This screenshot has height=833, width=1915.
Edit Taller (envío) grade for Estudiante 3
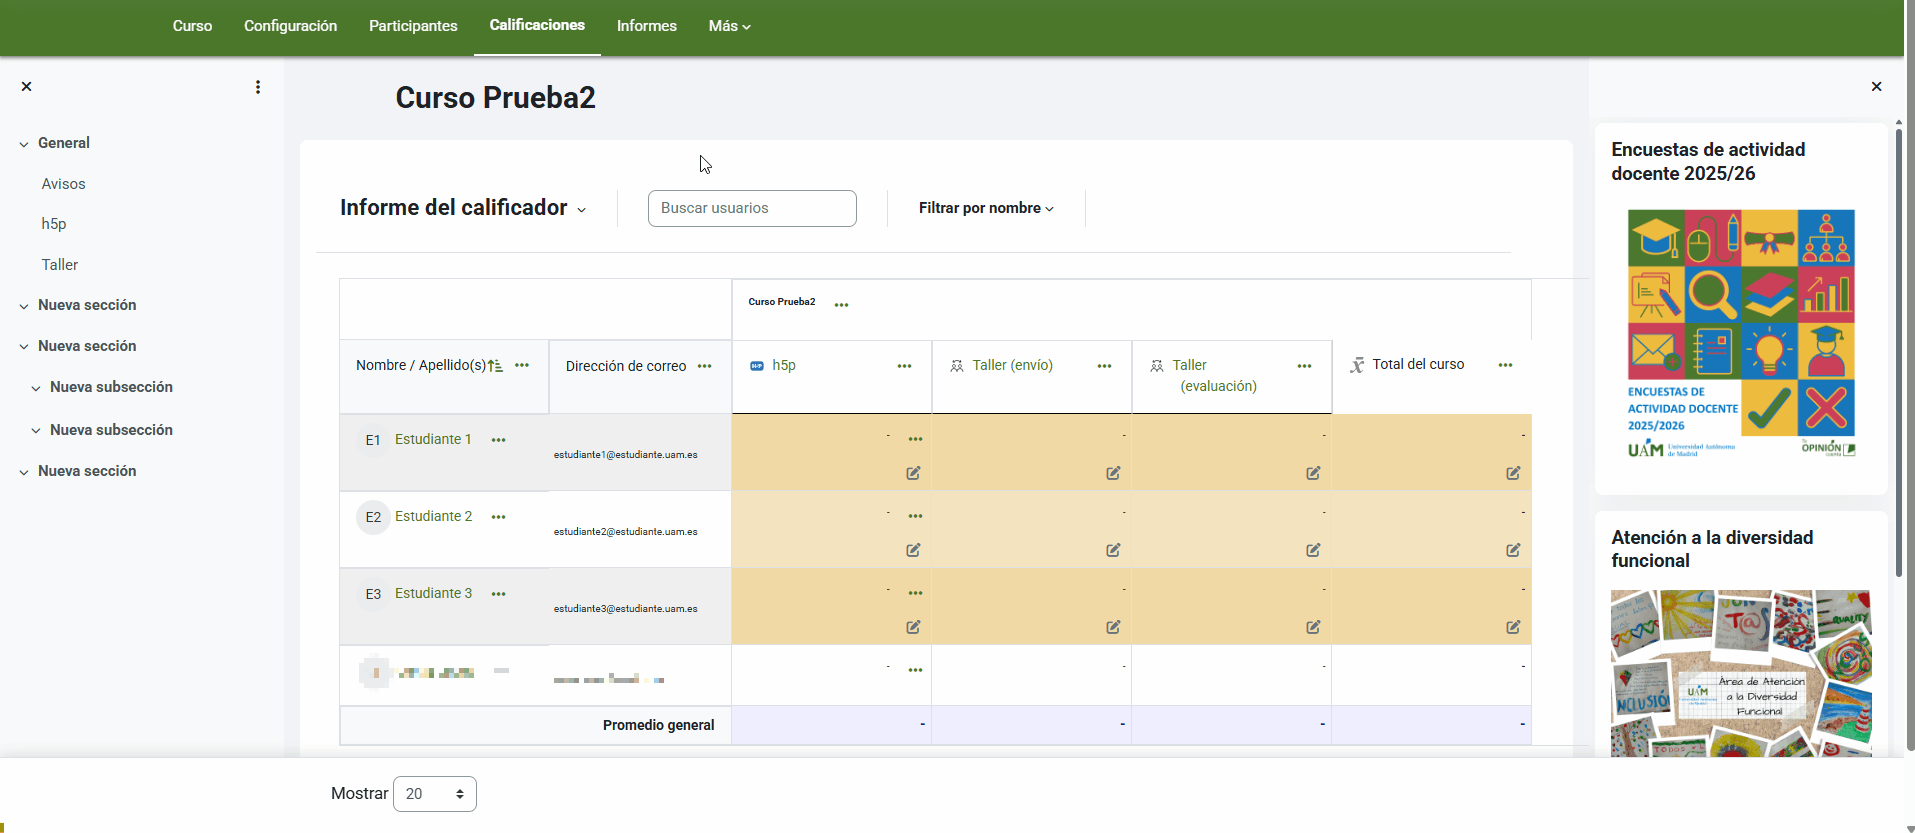[x=1113, y=627]
